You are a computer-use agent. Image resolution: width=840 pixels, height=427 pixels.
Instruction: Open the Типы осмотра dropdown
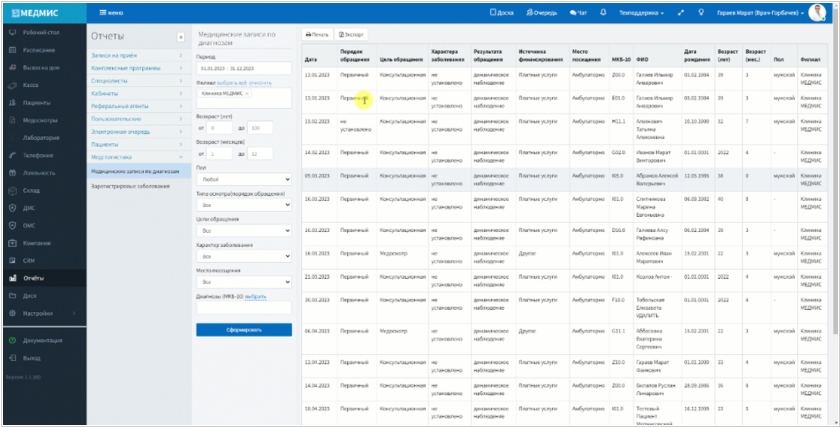tap(244, 205)
